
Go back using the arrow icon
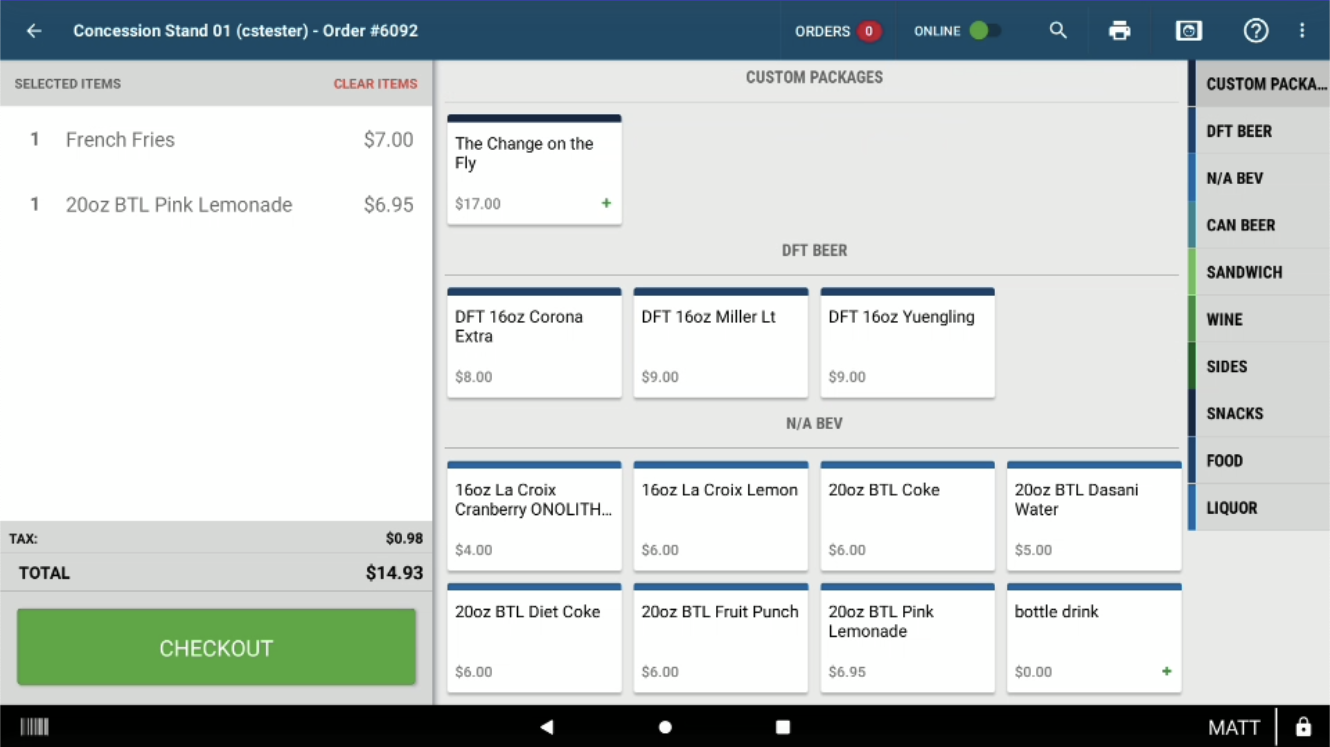(x=34, y=31)
